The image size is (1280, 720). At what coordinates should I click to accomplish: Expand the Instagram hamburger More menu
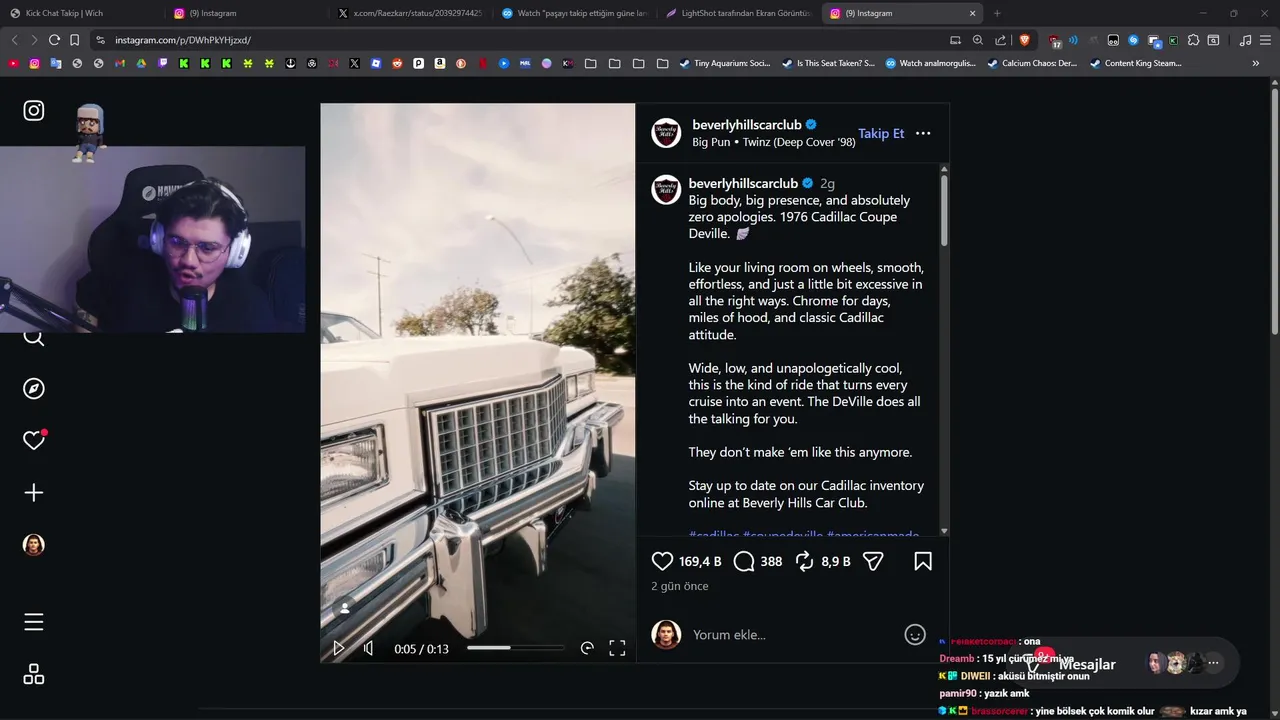pos(34,622)
